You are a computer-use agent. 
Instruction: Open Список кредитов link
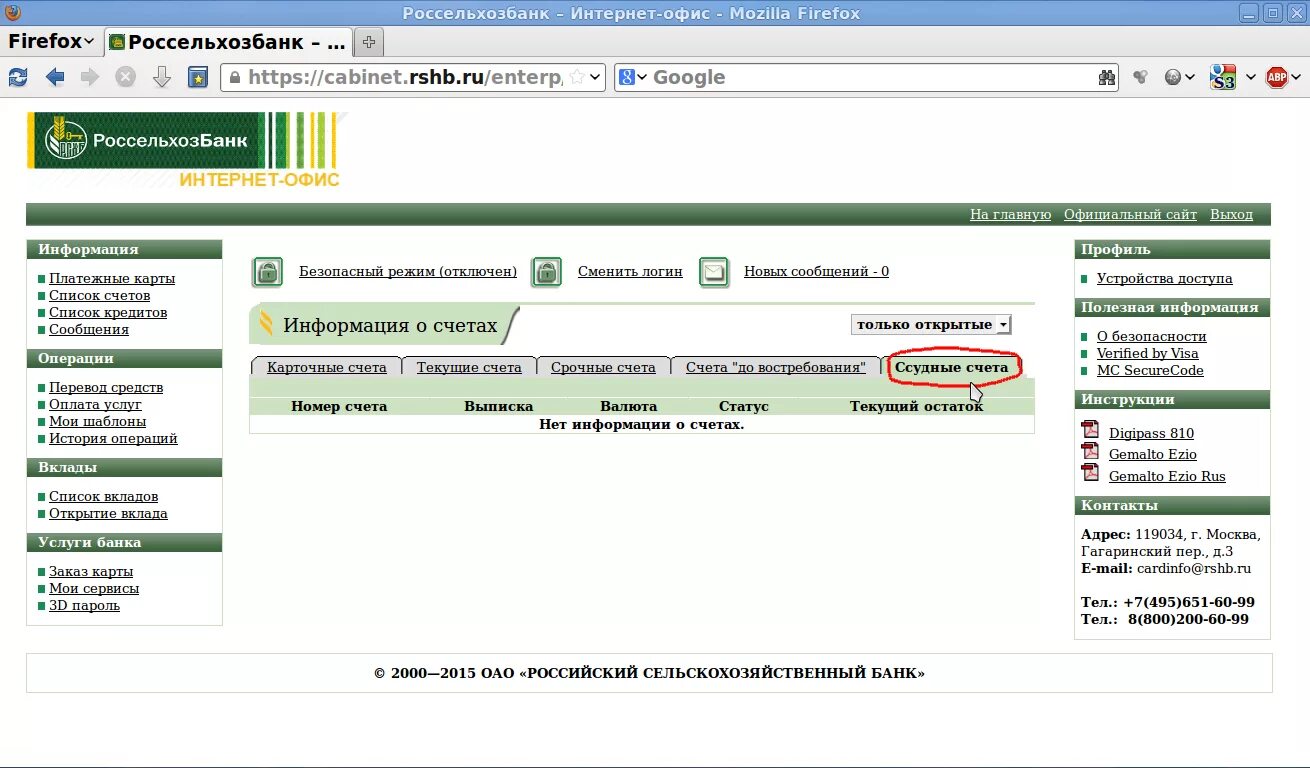pyautogui.click(x=108, y=312)
